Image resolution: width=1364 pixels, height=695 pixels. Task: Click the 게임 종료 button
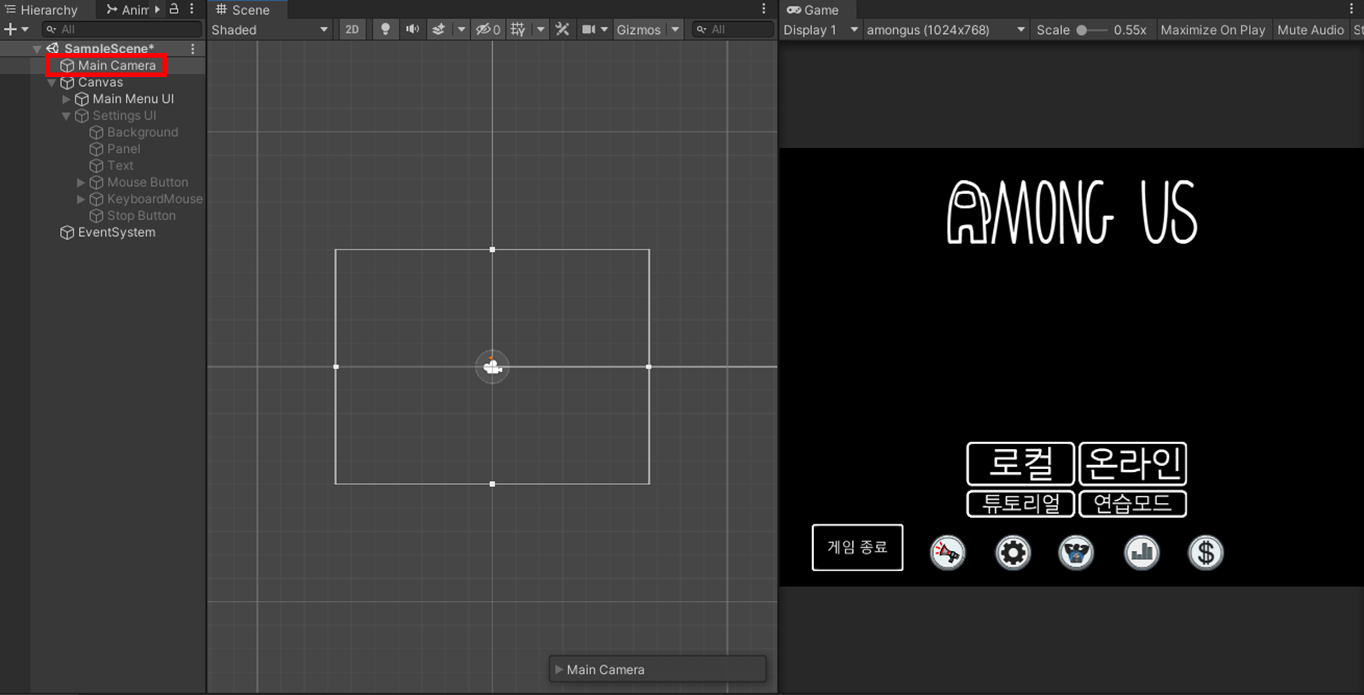pyautogui.click(x=857, y=547)
